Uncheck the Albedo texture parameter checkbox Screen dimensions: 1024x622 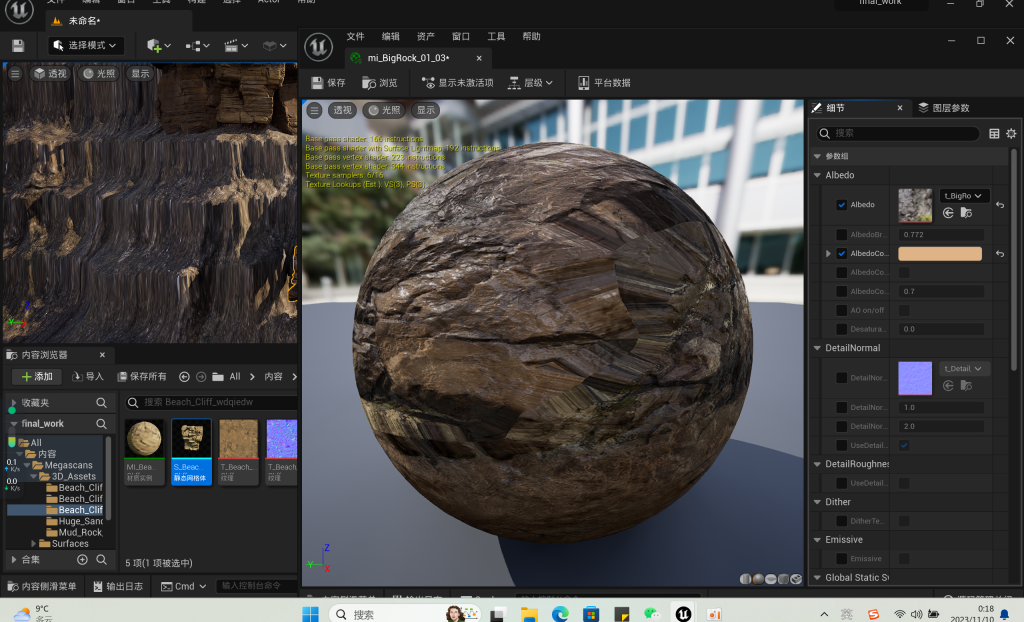tap(841, 205)
